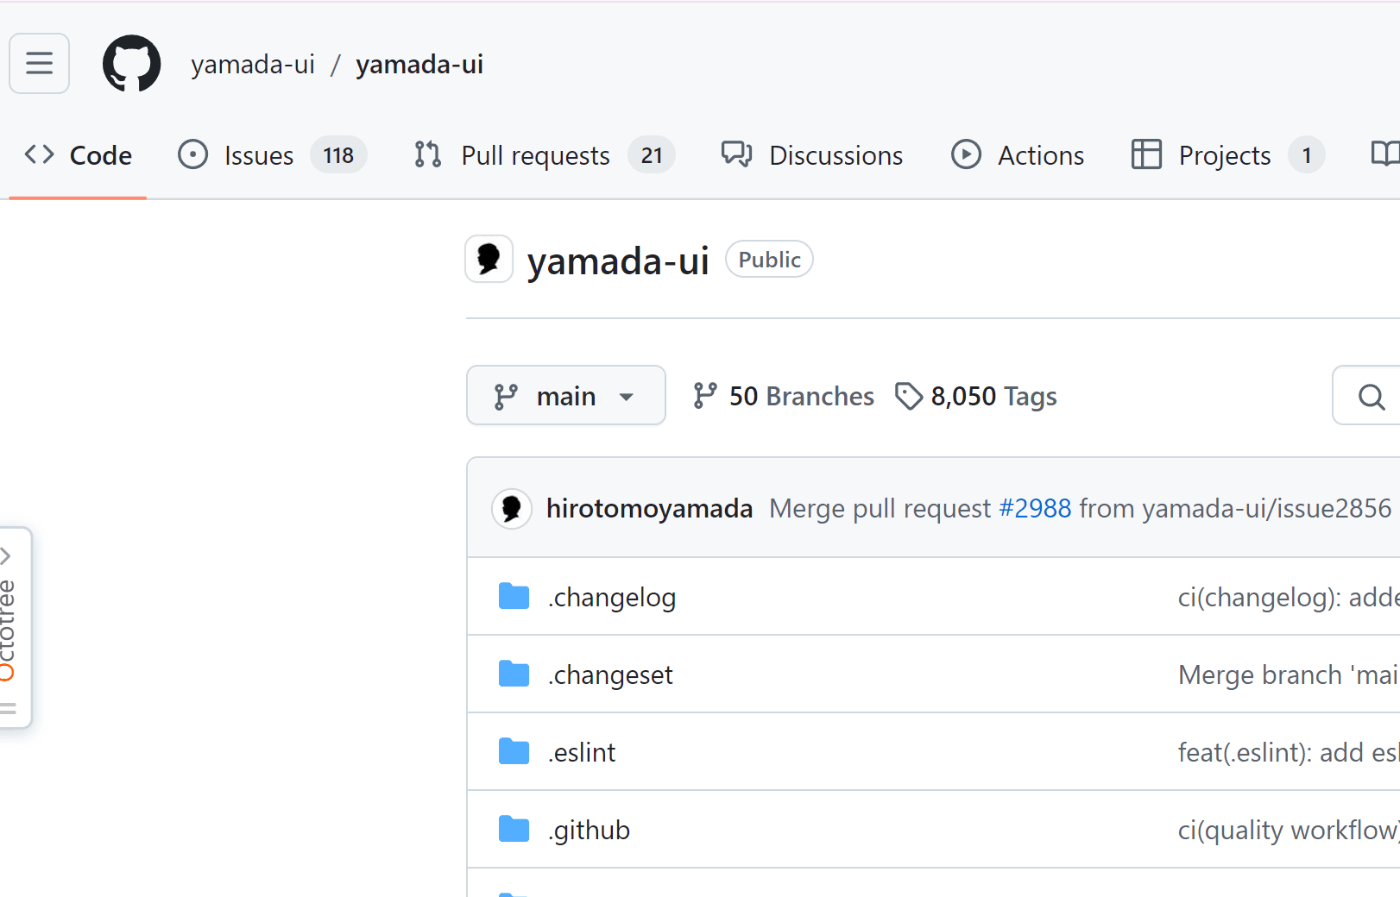This screenshot has width=1400, height=897.
Task: Click the Pull requests git icon
Action: click(x=428, y=154)
